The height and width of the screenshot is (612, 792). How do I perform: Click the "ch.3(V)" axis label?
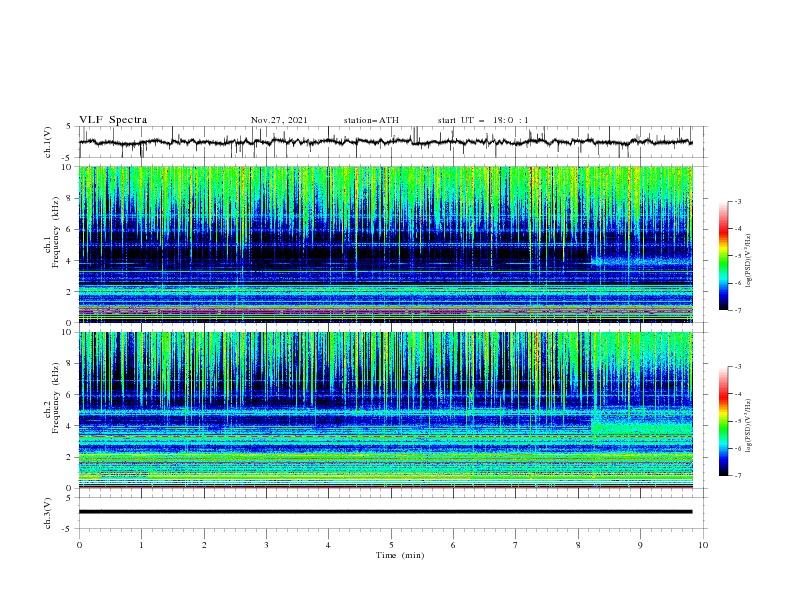click(x=48, y=513)
